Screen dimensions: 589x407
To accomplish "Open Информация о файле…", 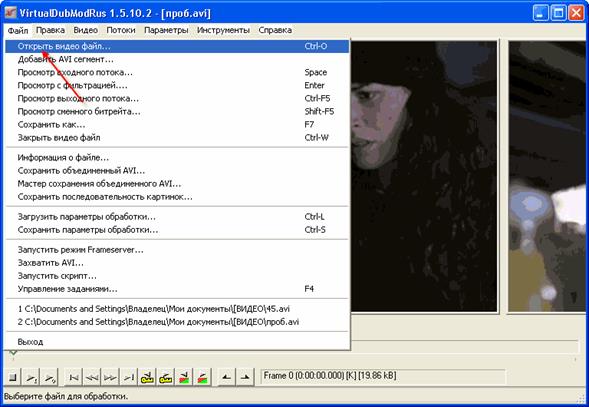I will click(x=177, y=157).
